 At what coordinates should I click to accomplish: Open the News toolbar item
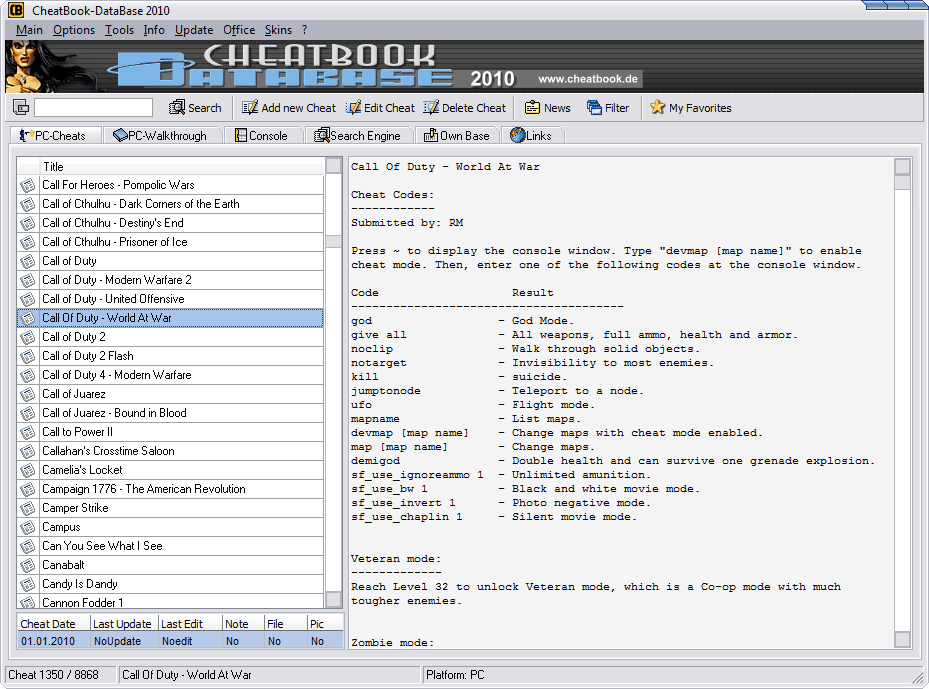548,108
